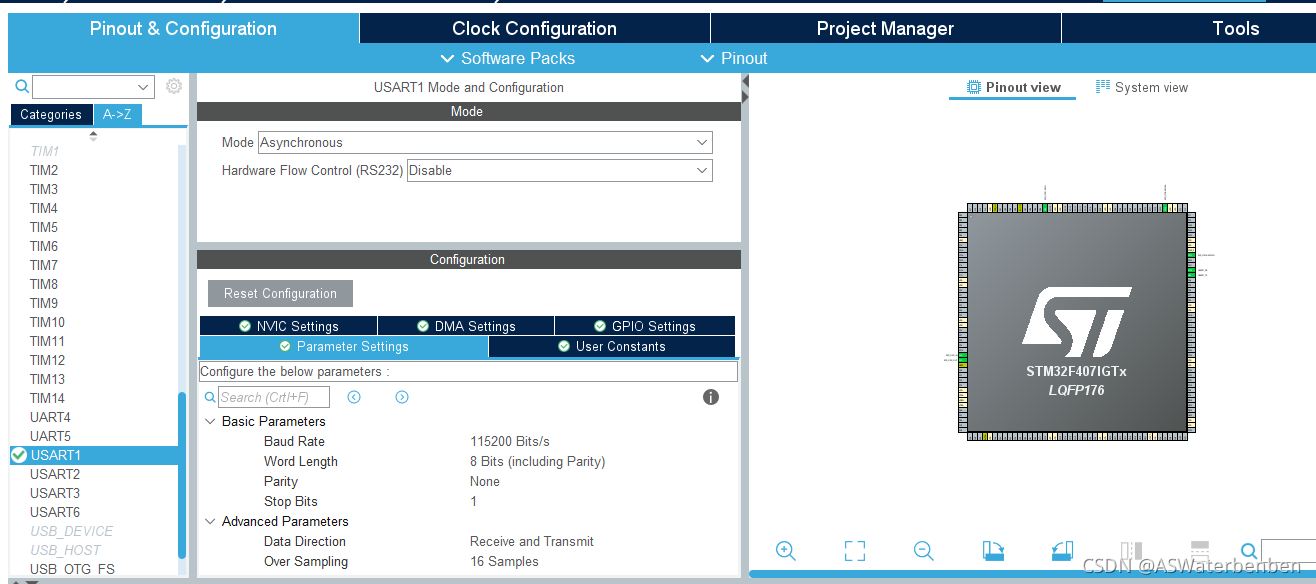Switch to the Clock Configuration tab
The height and width of the screenshot is (584, 1316).
pyautogui.click(x=534, y=28)
